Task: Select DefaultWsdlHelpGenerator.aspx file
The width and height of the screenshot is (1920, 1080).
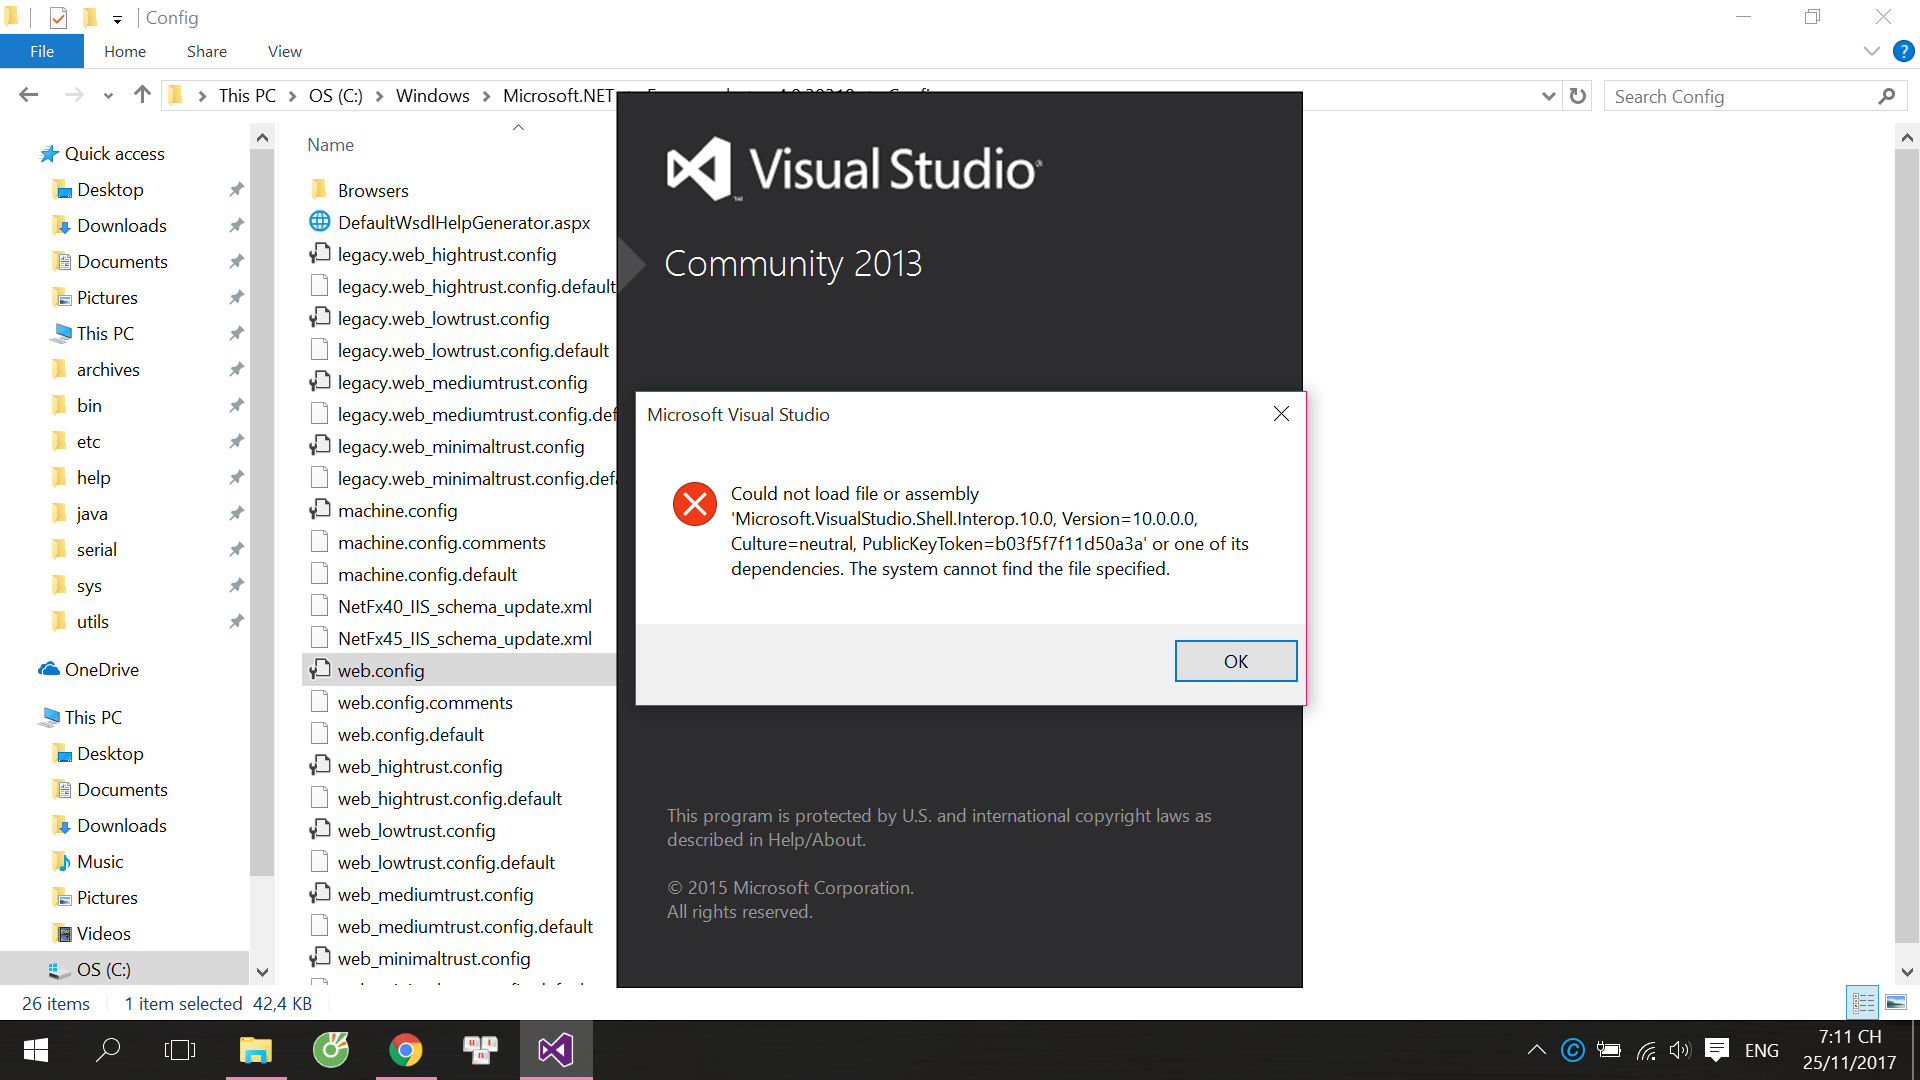Action: [x=464, y=222]
